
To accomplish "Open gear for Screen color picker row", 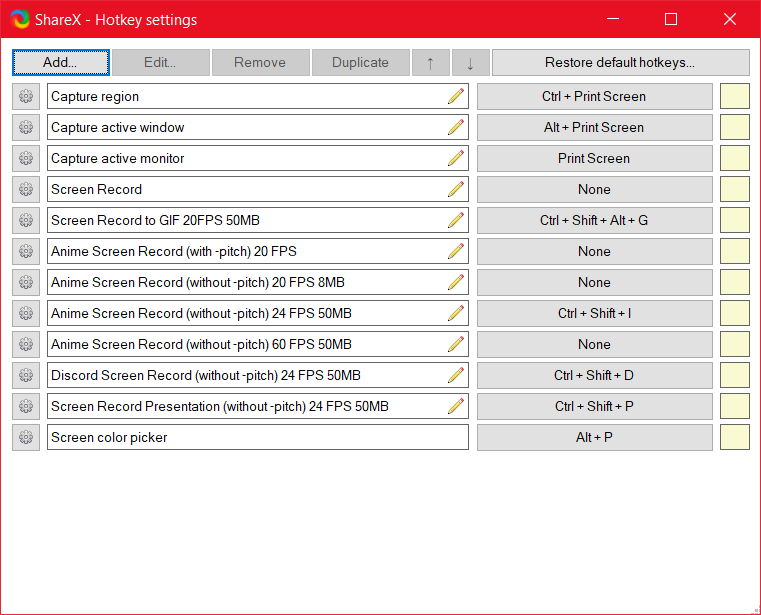I will click(26, 437).
